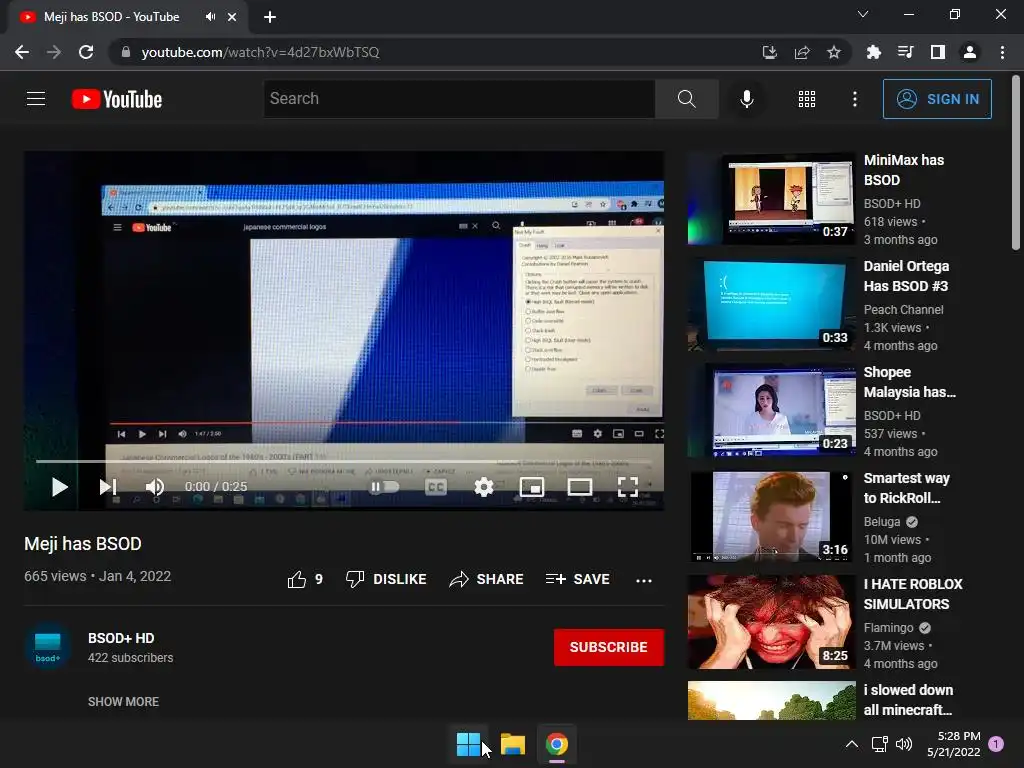Click the search magnifier button
Viewport: 1024px width, 768px height.
(x=686, y=99)
